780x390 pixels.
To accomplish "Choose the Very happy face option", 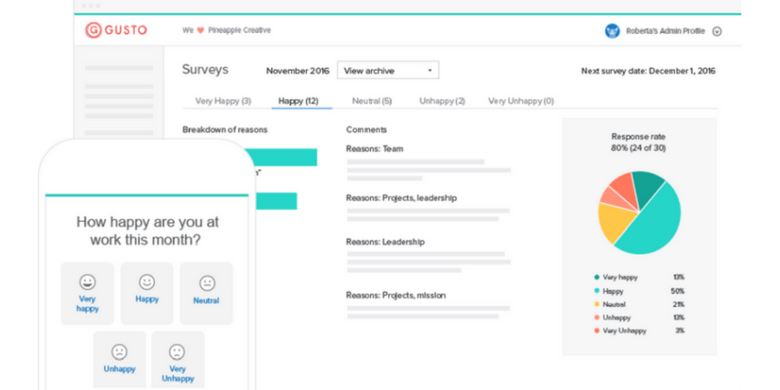I will tap(88, 293).
